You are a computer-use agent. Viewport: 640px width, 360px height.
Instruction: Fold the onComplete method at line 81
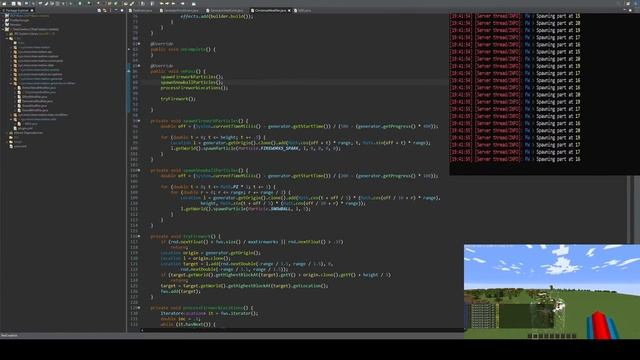(x=139, y=44)
